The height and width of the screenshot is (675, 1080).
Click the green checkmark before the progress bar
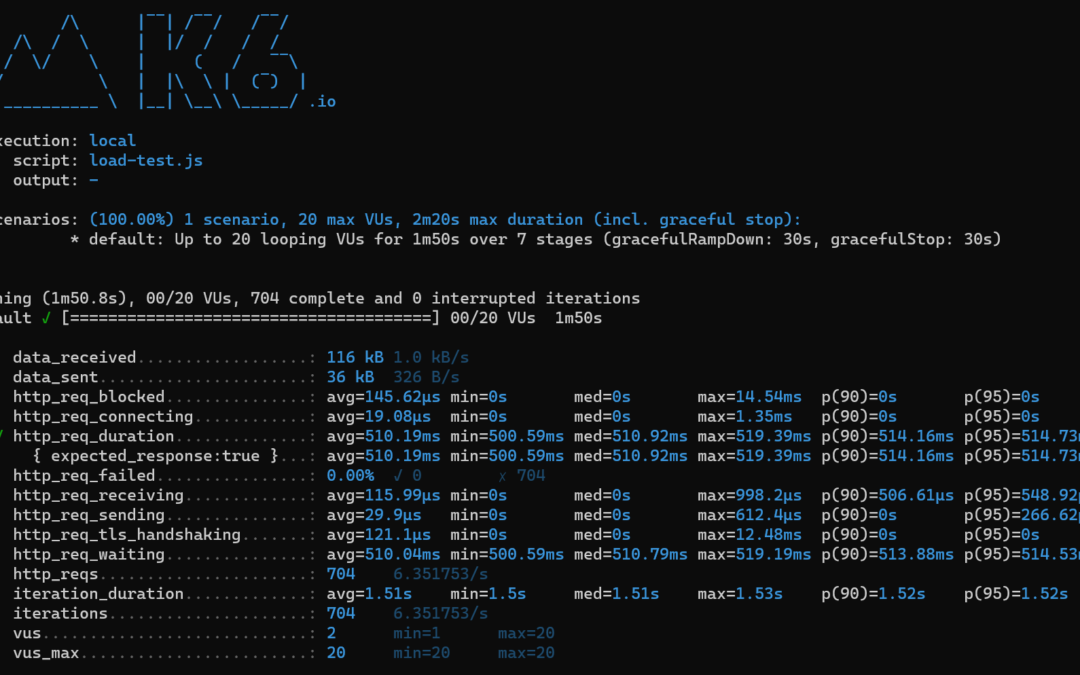point(48,318)
